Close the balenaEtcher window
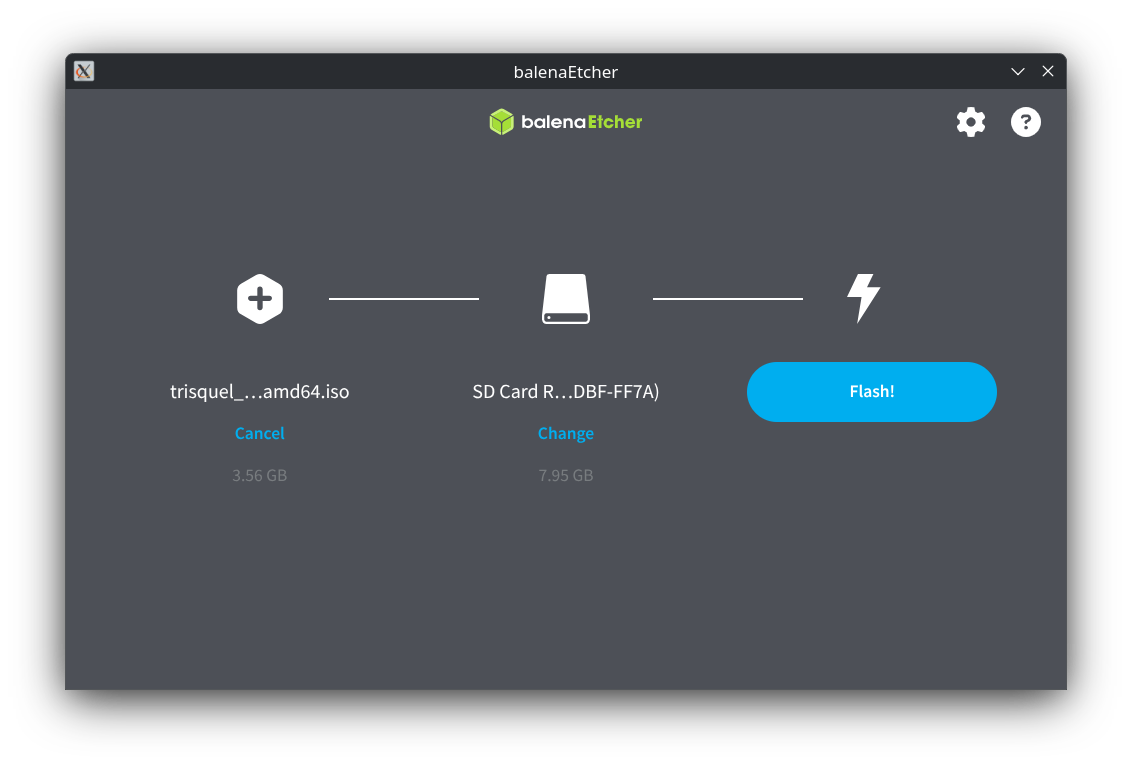 point(1048,71)
